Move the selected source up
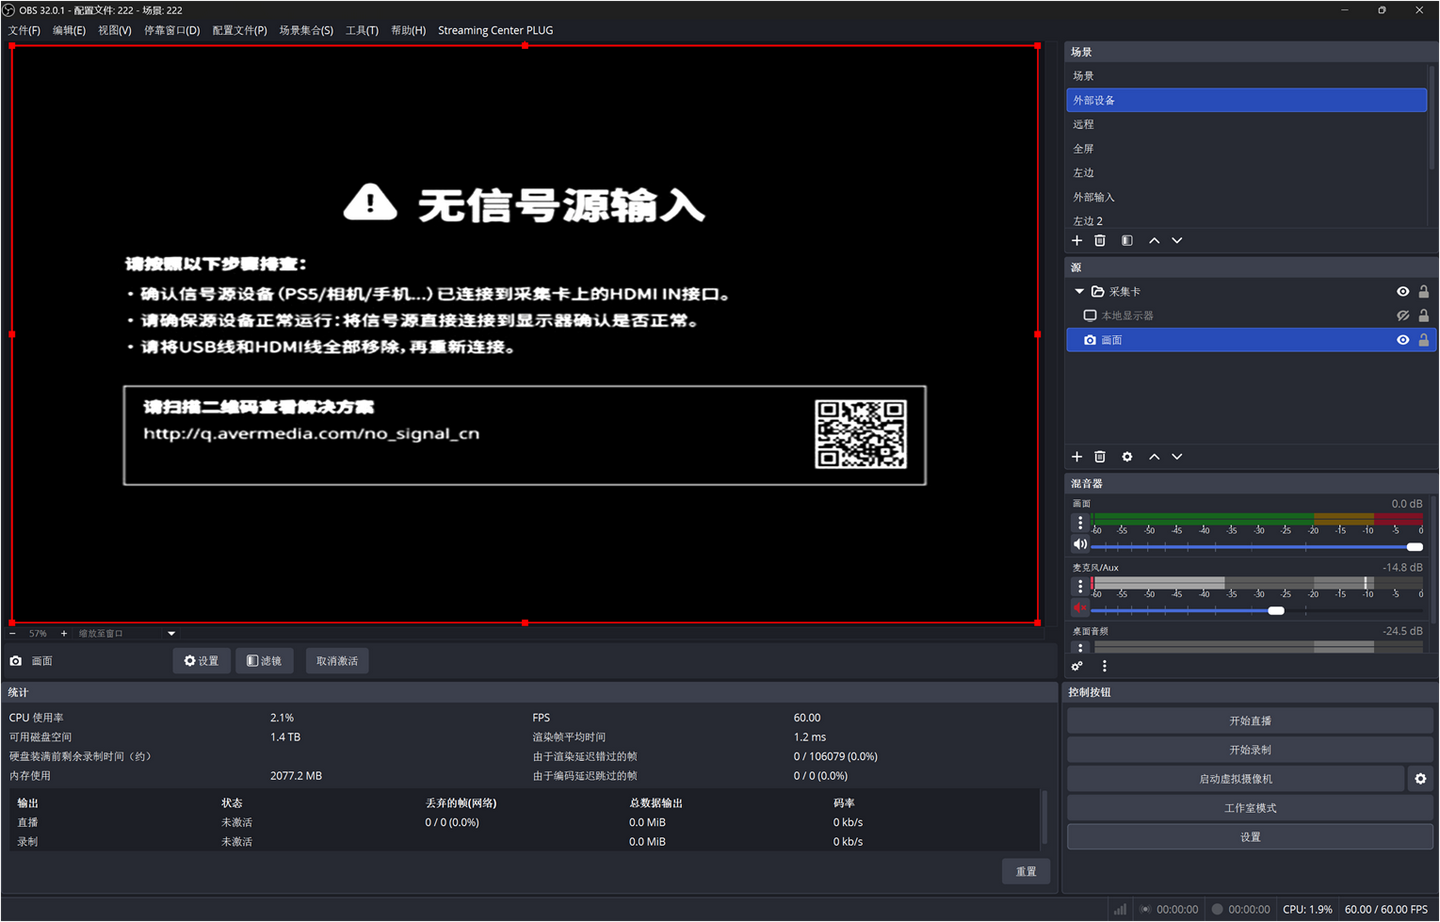The height and width of the screenshot is (922, 1440). (1154, 457)
